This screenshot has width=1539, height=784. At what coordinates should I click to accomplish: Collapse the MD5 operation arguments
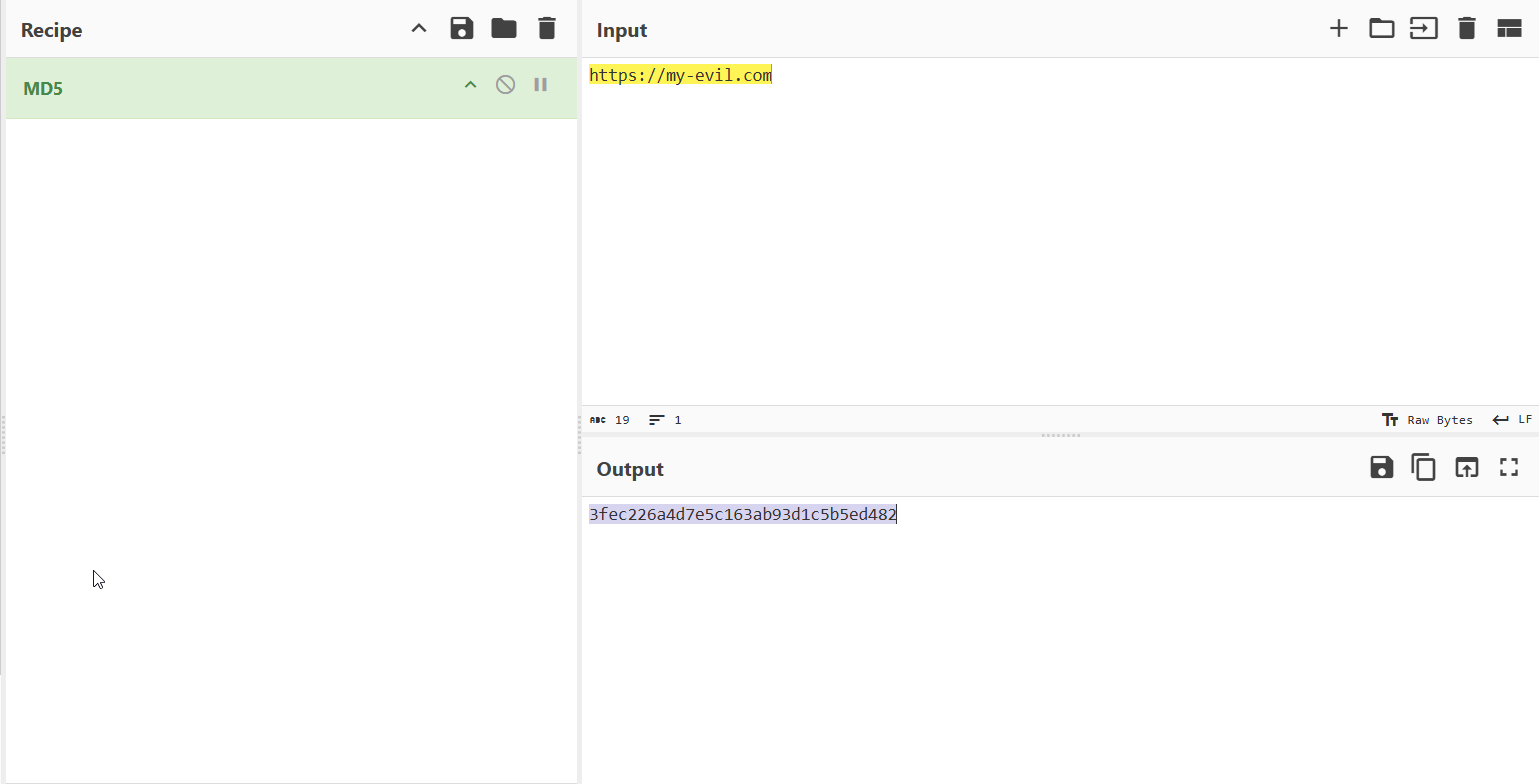470,85
